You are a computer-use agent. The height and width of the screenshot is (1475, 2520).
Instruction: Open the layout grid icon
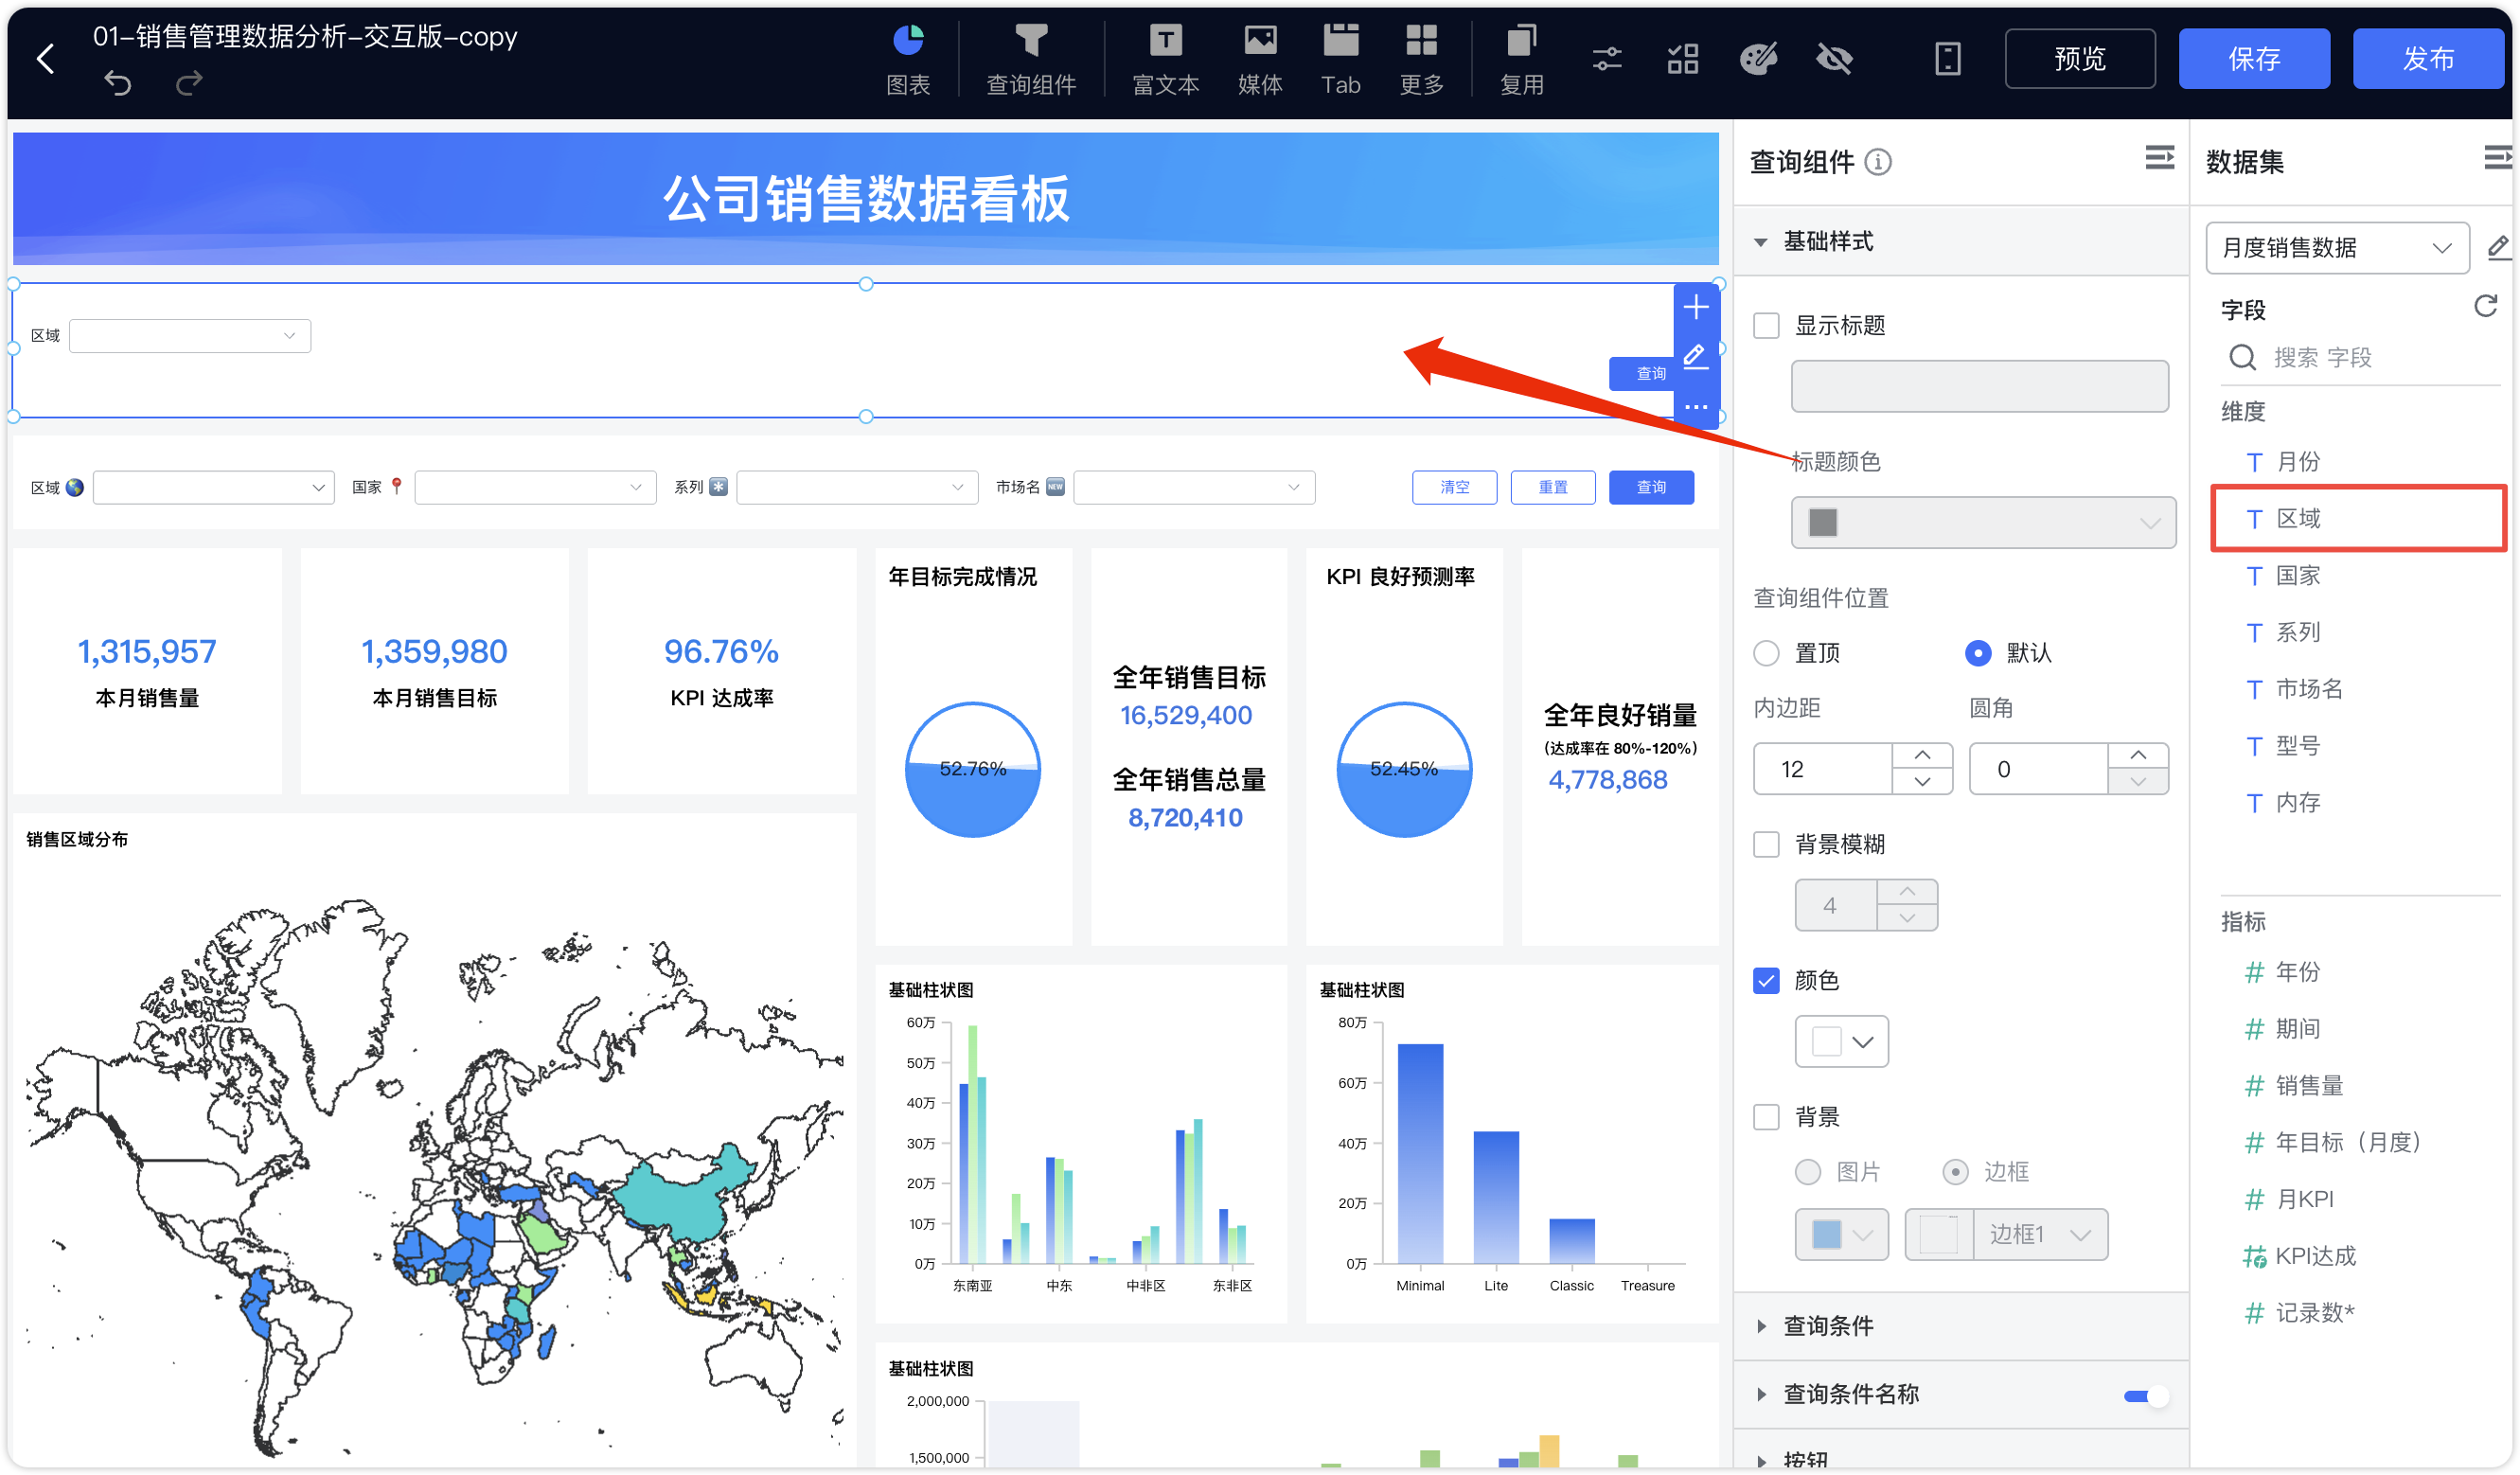[x=1683, y=59]
